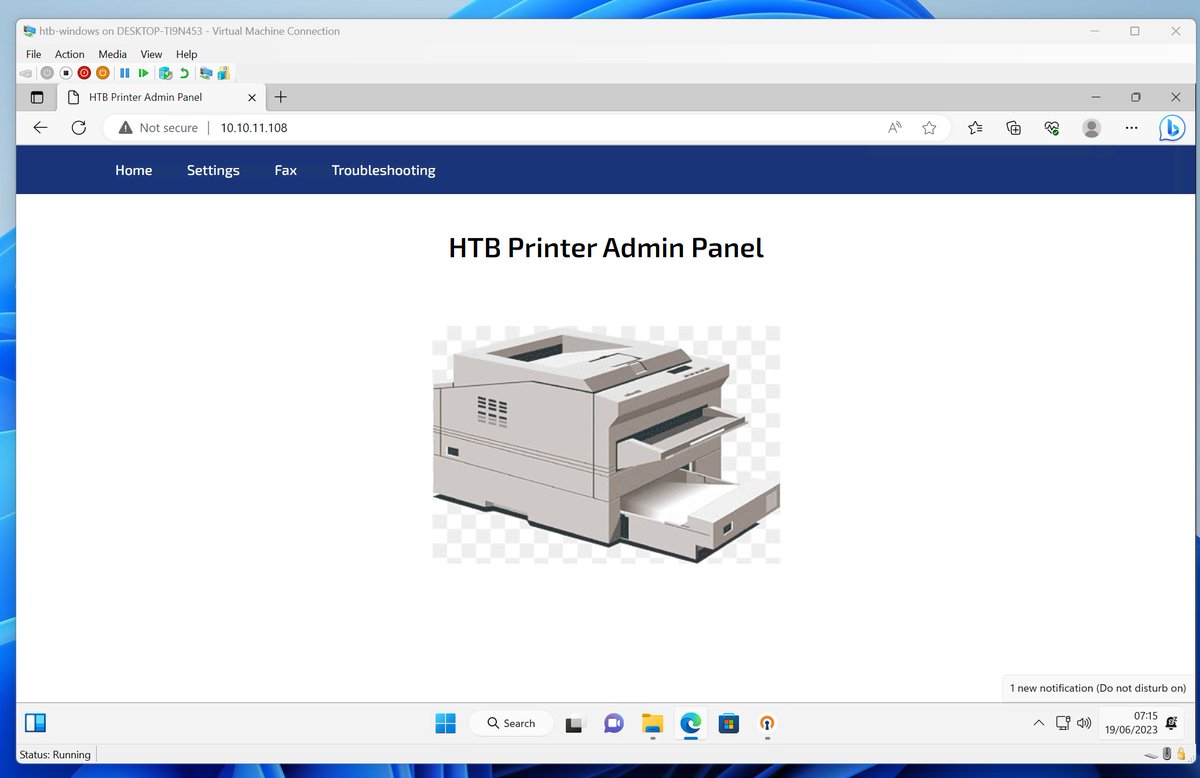1200x778 pixels.
Task: Open Microsoft Store from taskbar
Action: point(729,723)
